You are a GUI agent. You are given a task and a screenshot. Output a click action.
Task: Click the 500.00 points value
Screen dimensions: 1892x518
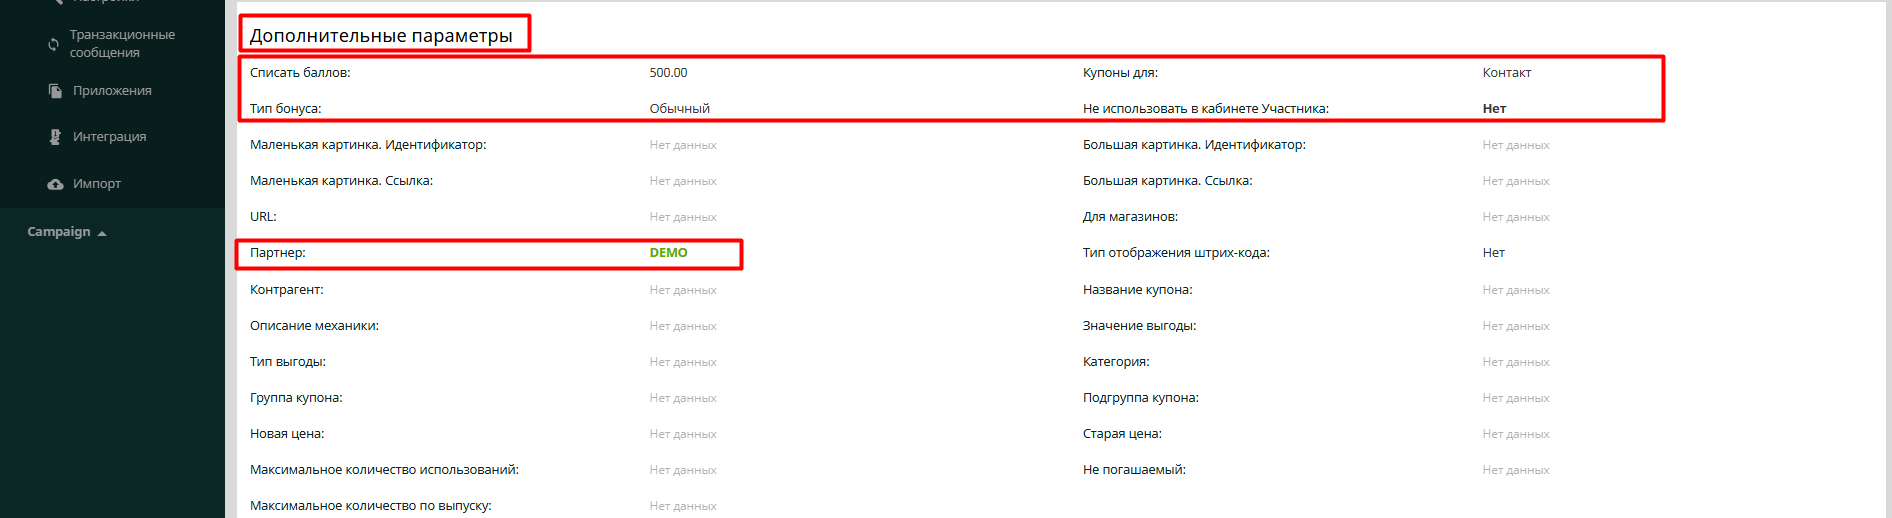668,73
